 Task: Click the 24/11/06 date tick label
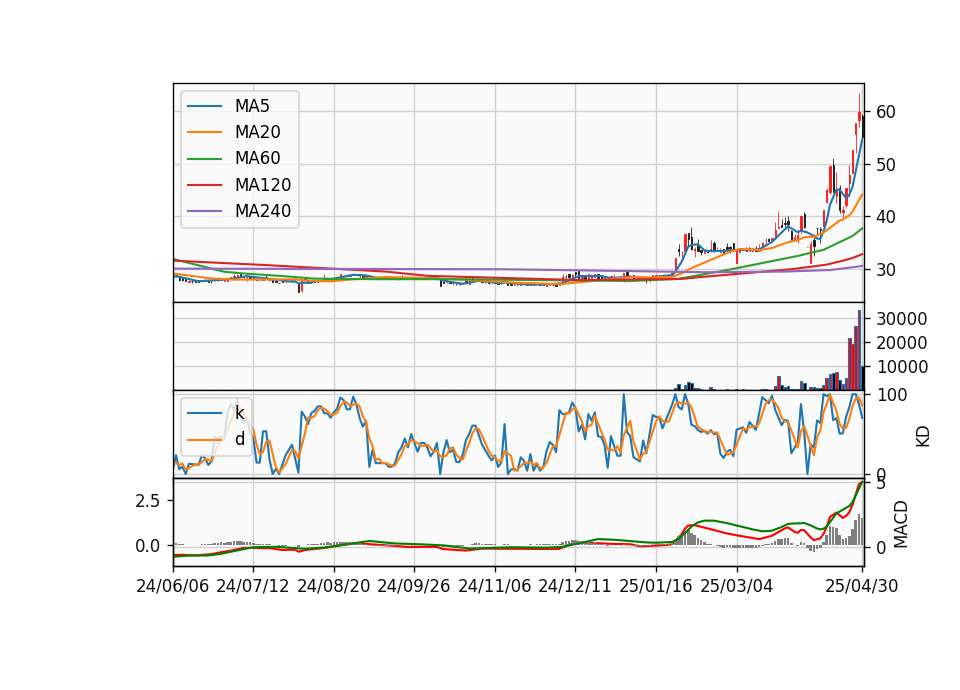(495, 586)
